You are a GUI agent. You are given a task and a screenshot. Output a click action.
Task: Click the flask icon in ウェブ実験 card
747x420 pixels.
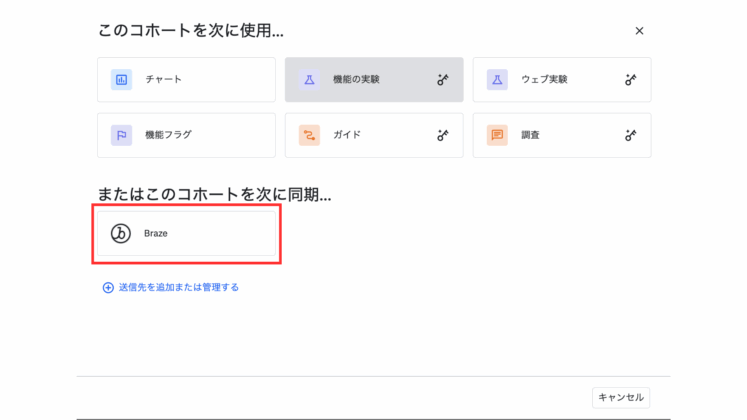point(497,80)
